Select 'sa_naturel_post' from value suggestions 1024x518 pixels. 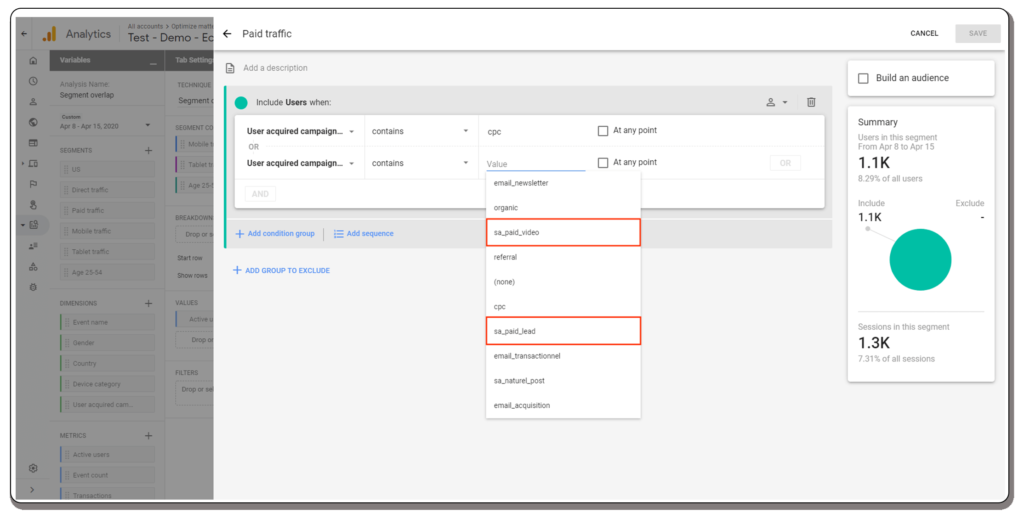[x=563, y=381]
